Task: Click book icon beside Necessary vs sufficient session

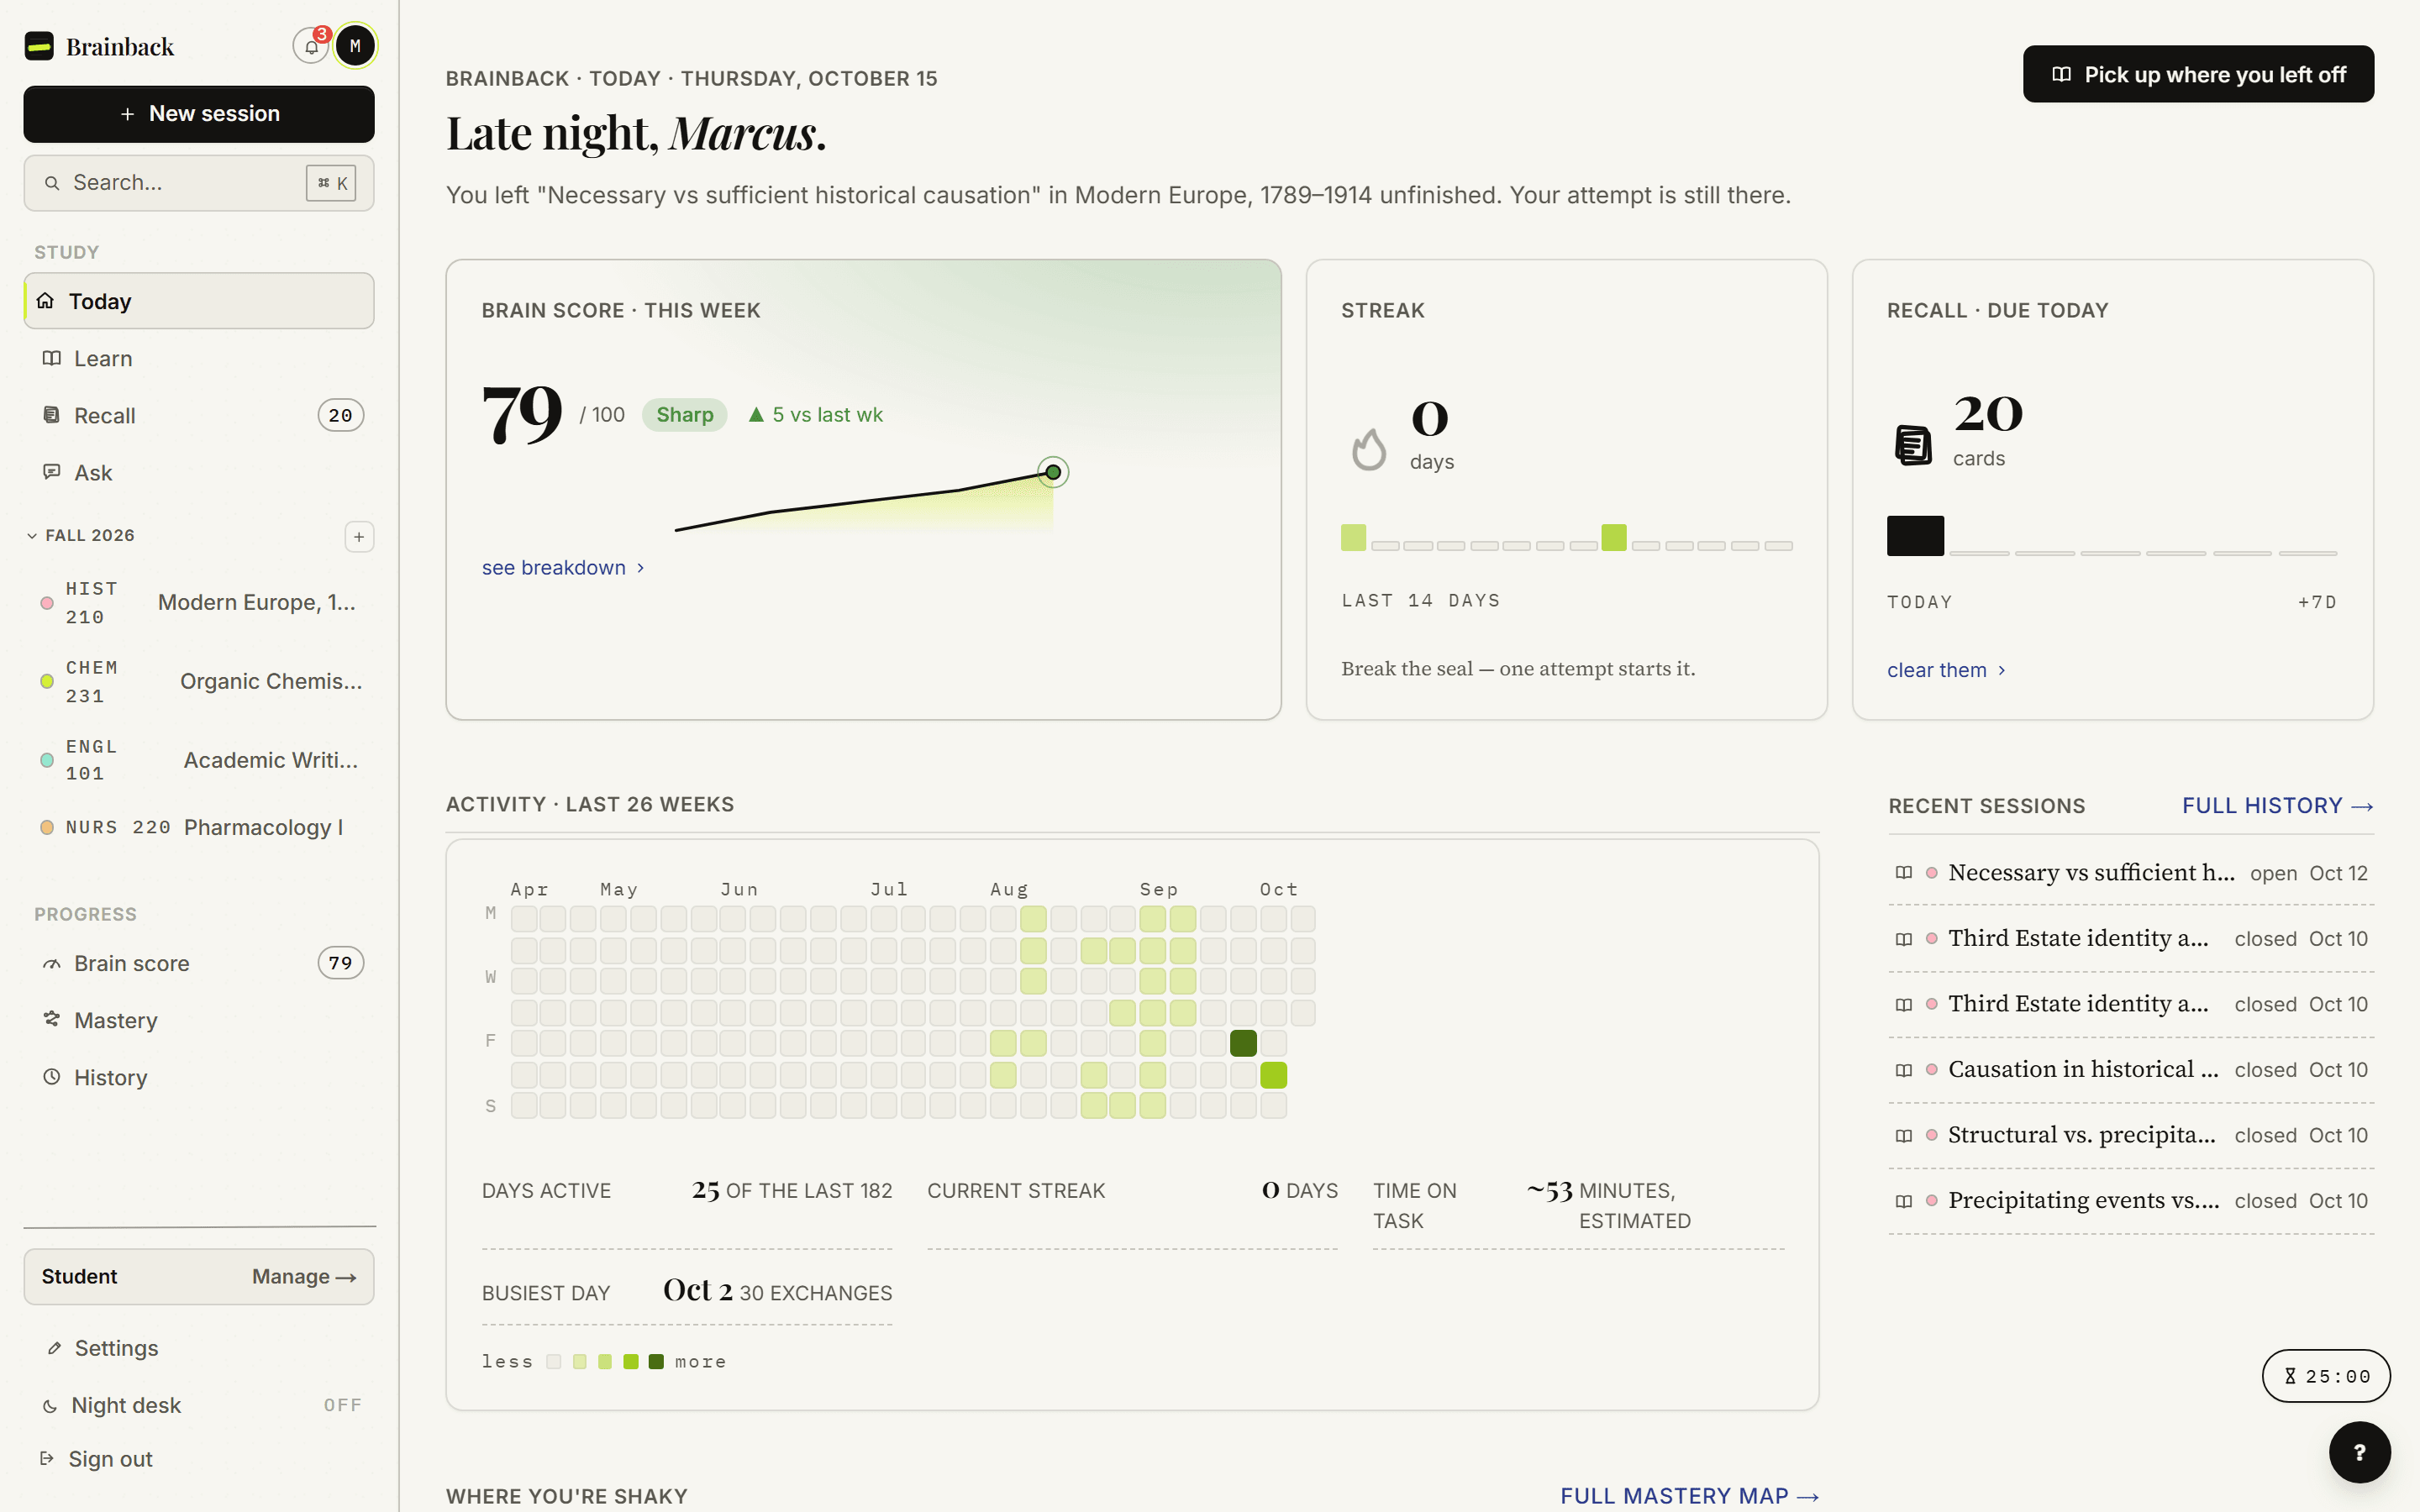Action: [1903, 873]
